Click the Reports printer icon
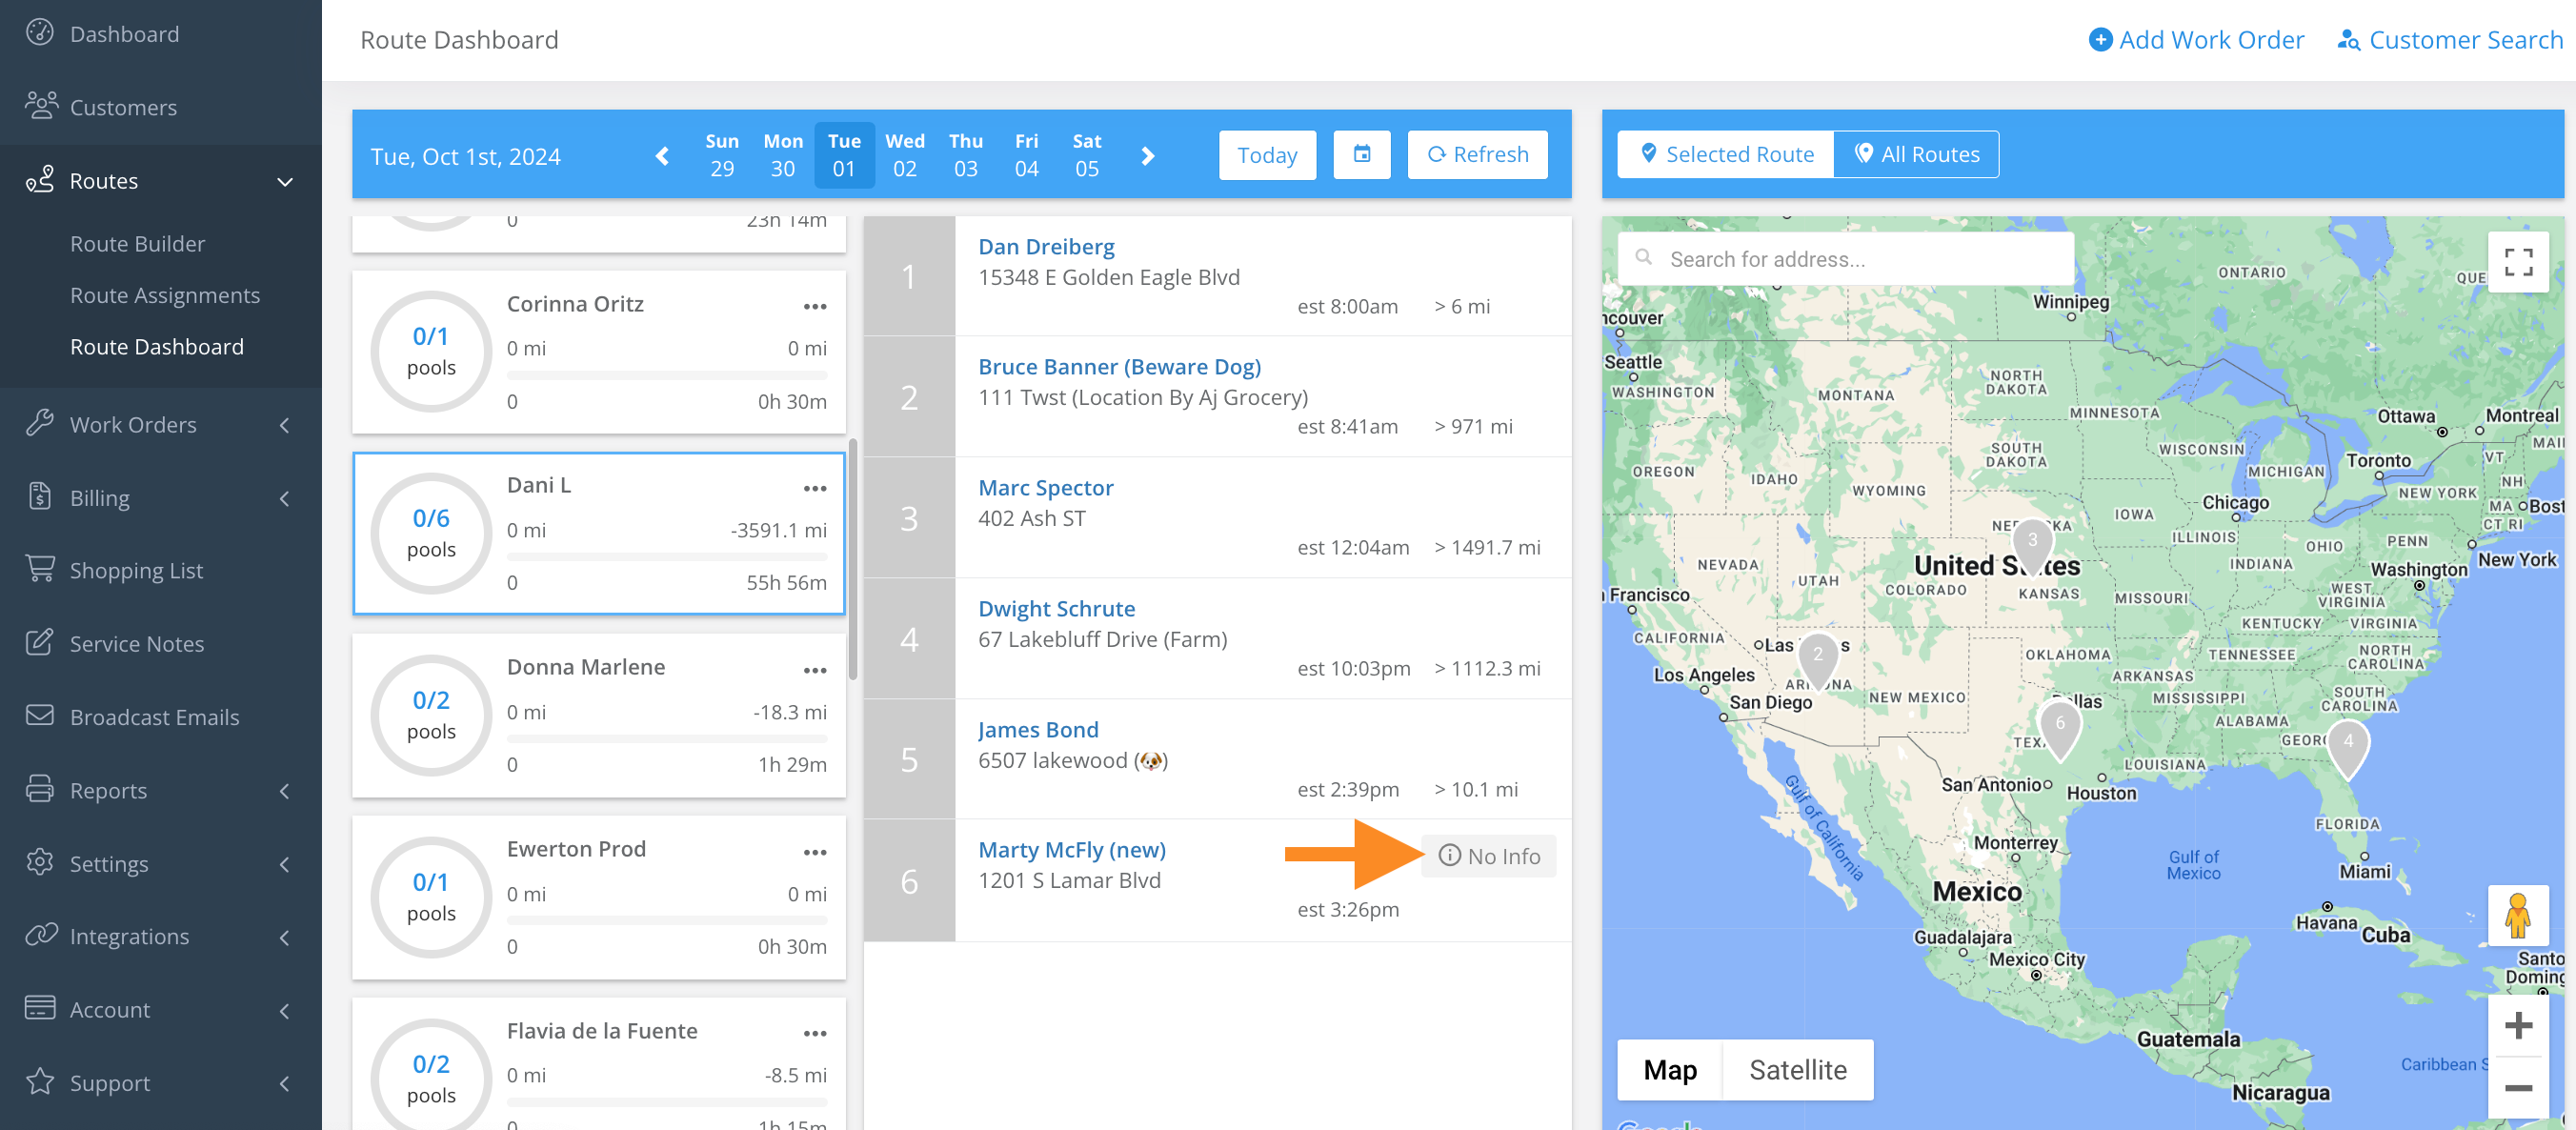The width and height of the screenshot is (2576, 1130). [x=40, y=789]
